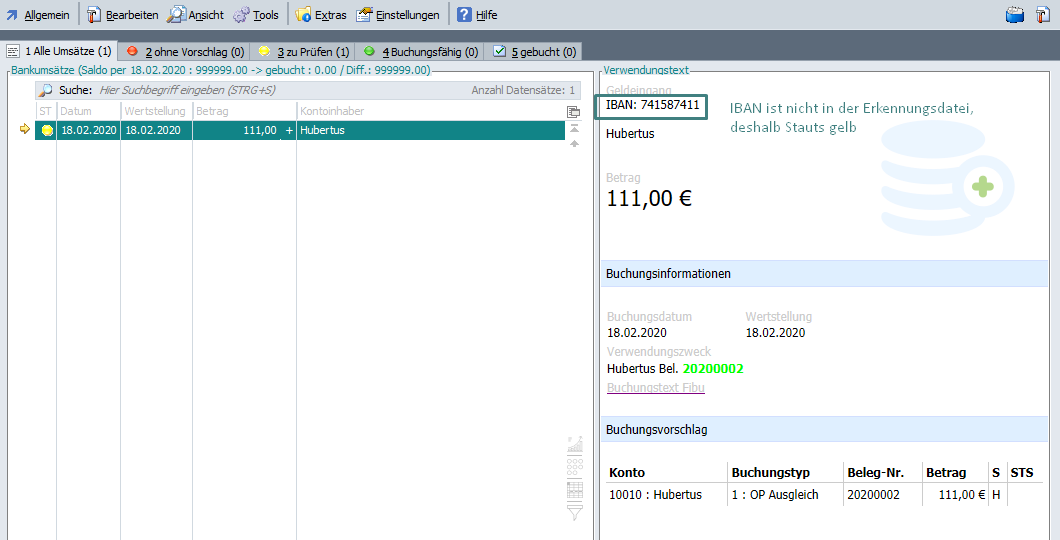Sort the list by the Betrag column header
The height and width of the screenshot is (540, 1060).
point(244,111)
